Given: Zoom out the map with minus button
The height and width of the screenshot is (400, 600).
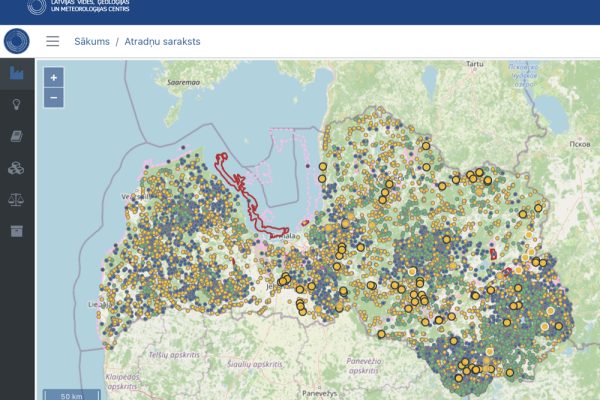Looking at the screenshot, I should click(x=54, y=98).
